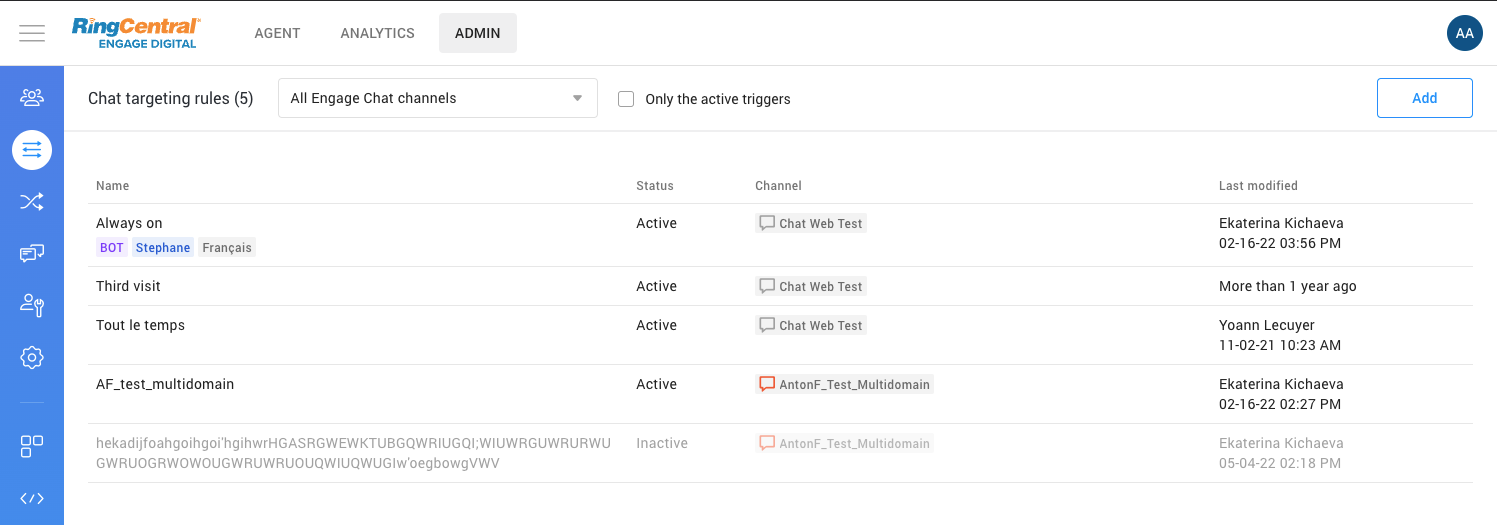Screen dimensions: 1497x525
Task: Click chat bubble icon in Third visit row
Action: [x=767, y=286]
